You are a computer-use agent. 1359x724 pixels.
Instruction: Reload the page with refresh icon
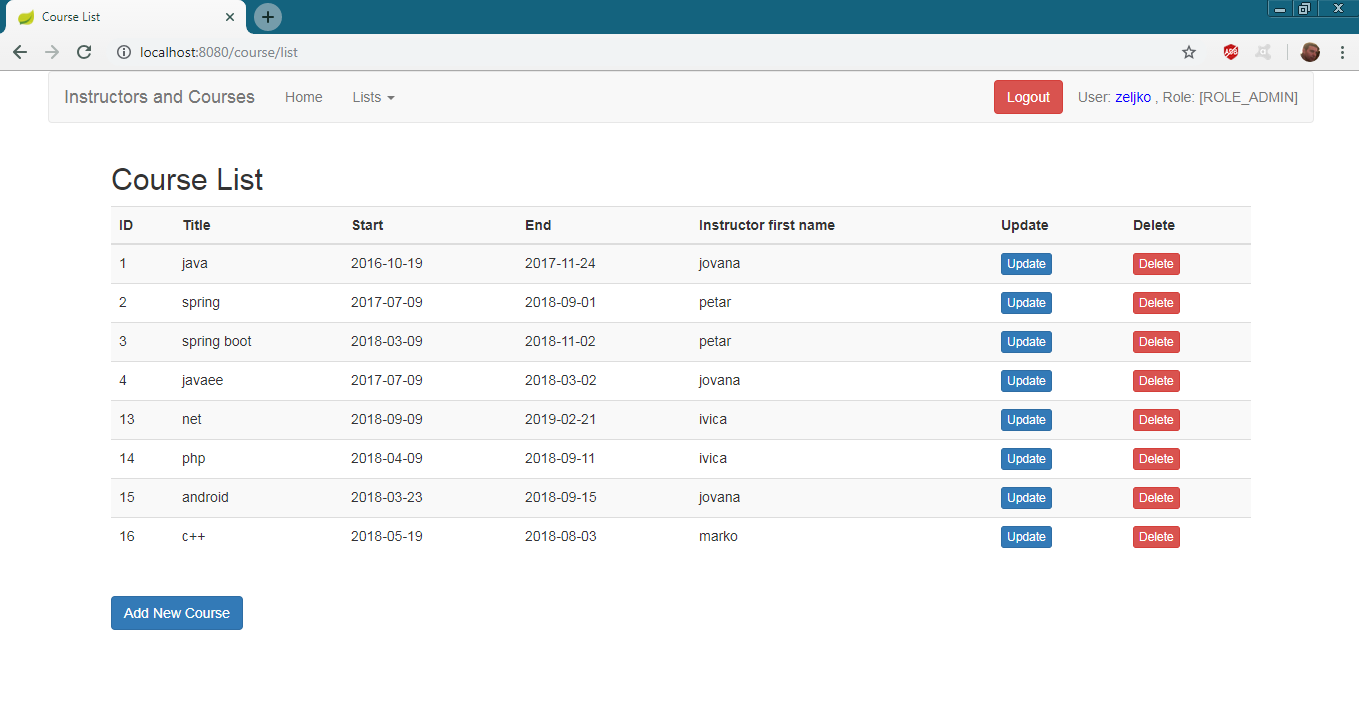(84, 52)
